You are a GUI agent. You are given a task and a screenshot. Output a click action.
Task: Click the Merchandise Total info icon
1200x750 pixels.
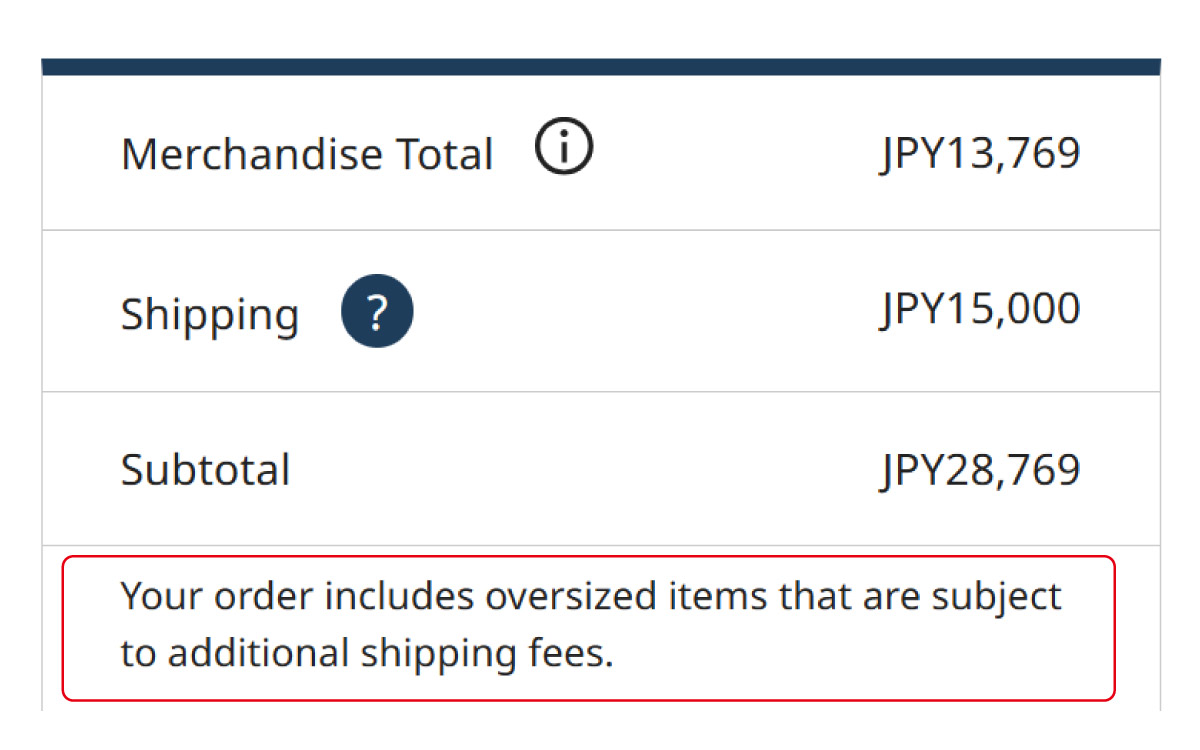(564, 150)
